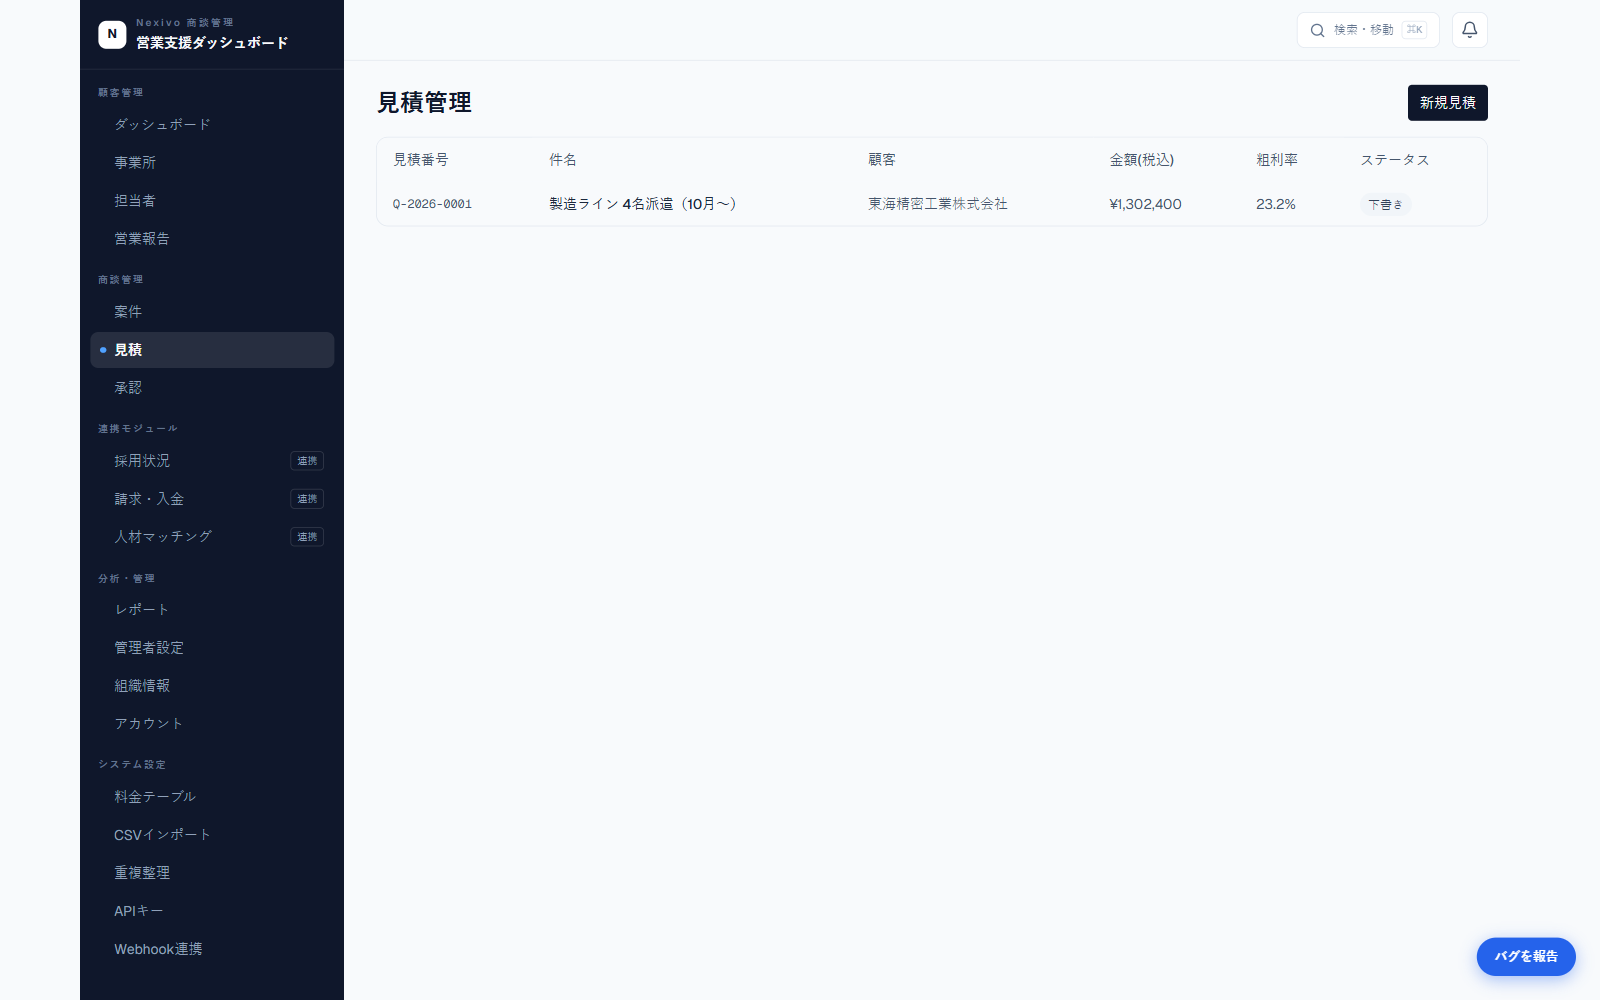Click the search magnifier icon
Image resolution: width=1600 pixels, height=1000 pixels.
tap(1317, 30)
